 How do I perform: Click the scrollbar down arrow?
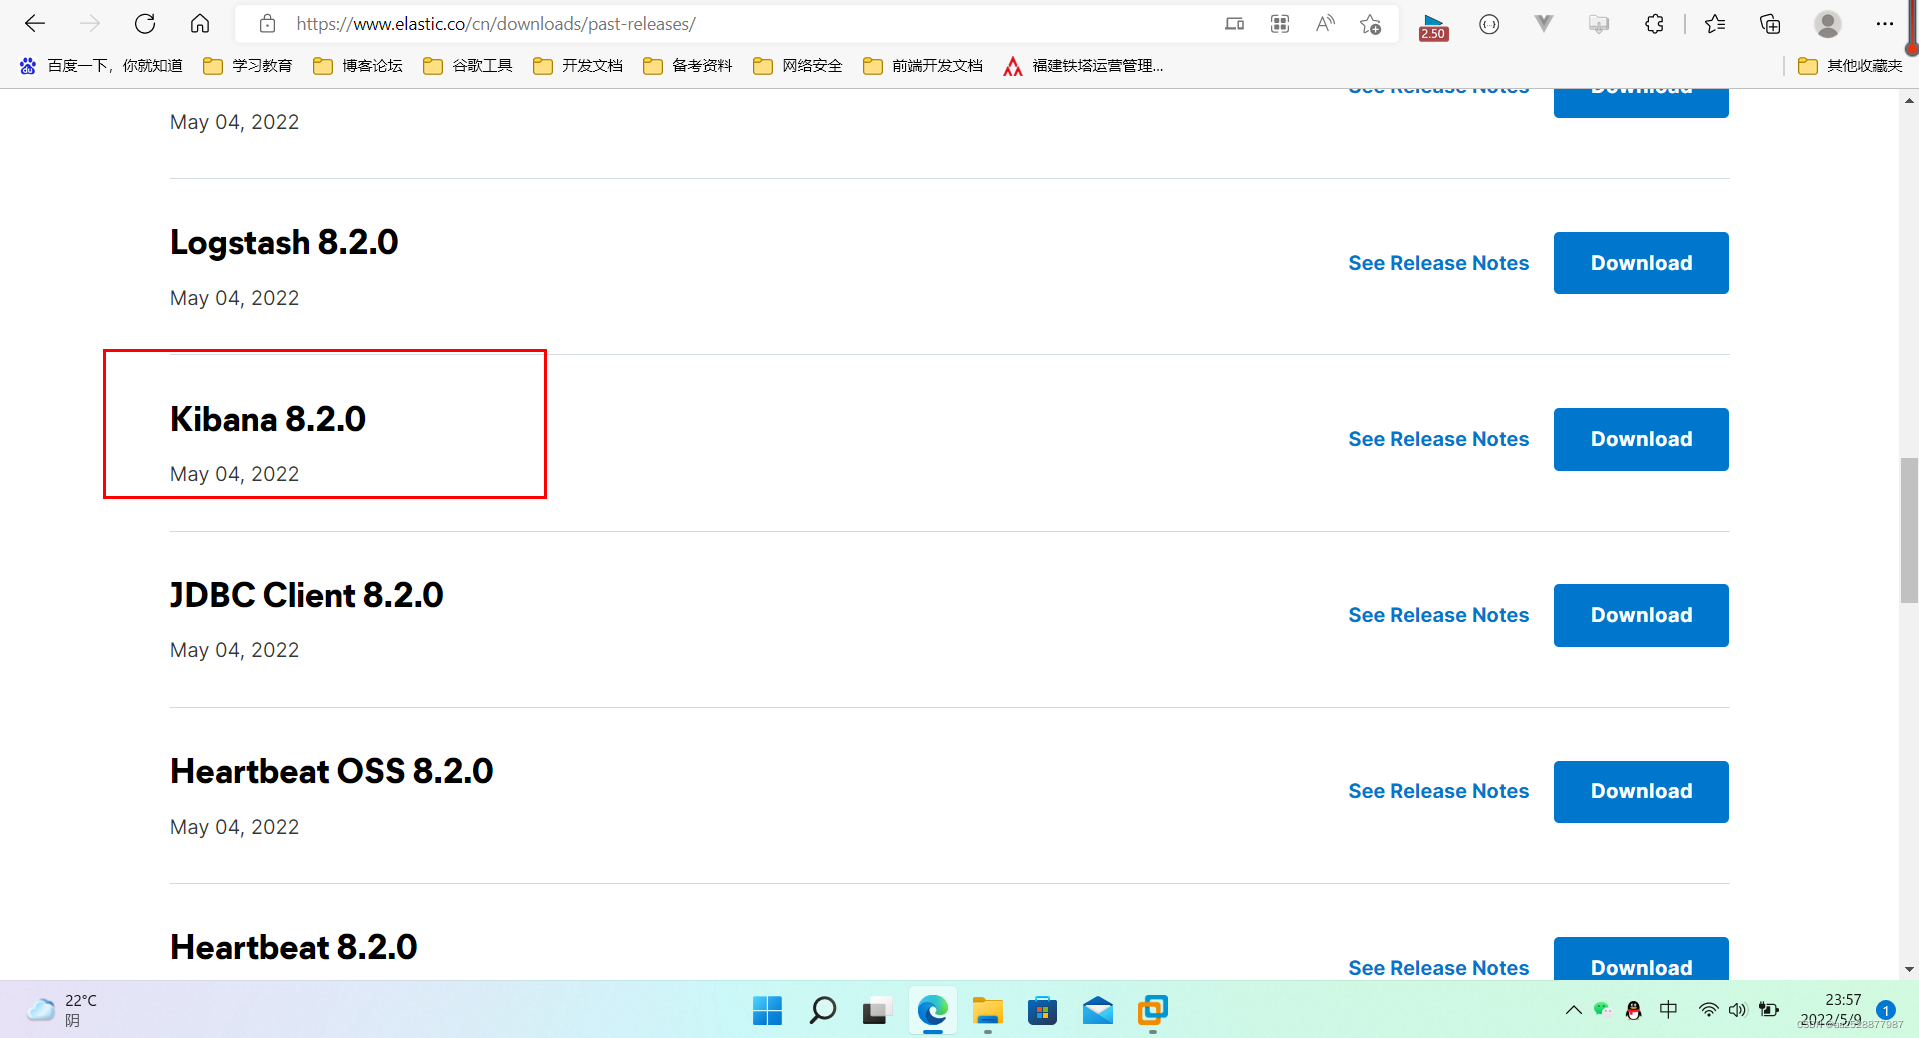click(x=1909, y=969)
